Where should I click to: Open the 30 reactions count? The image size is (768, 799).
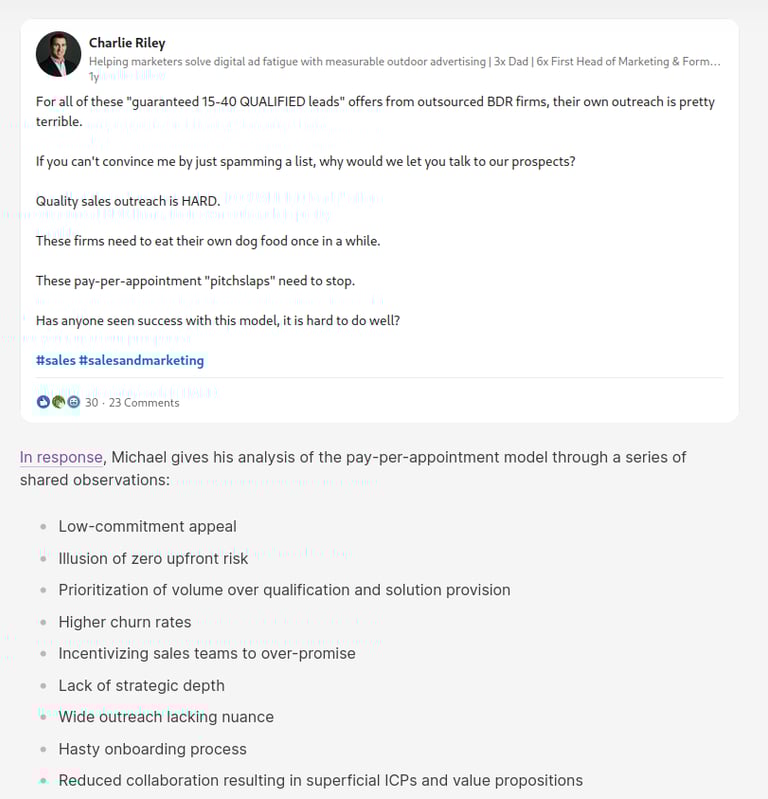(92, 403)
